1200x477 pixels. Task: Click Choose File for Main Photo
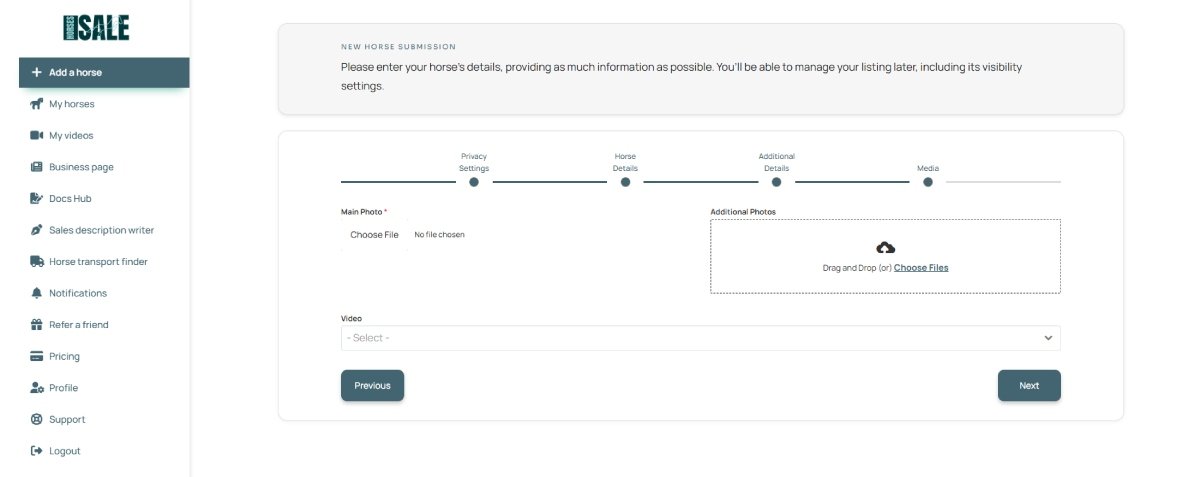(x=374, y=235)
